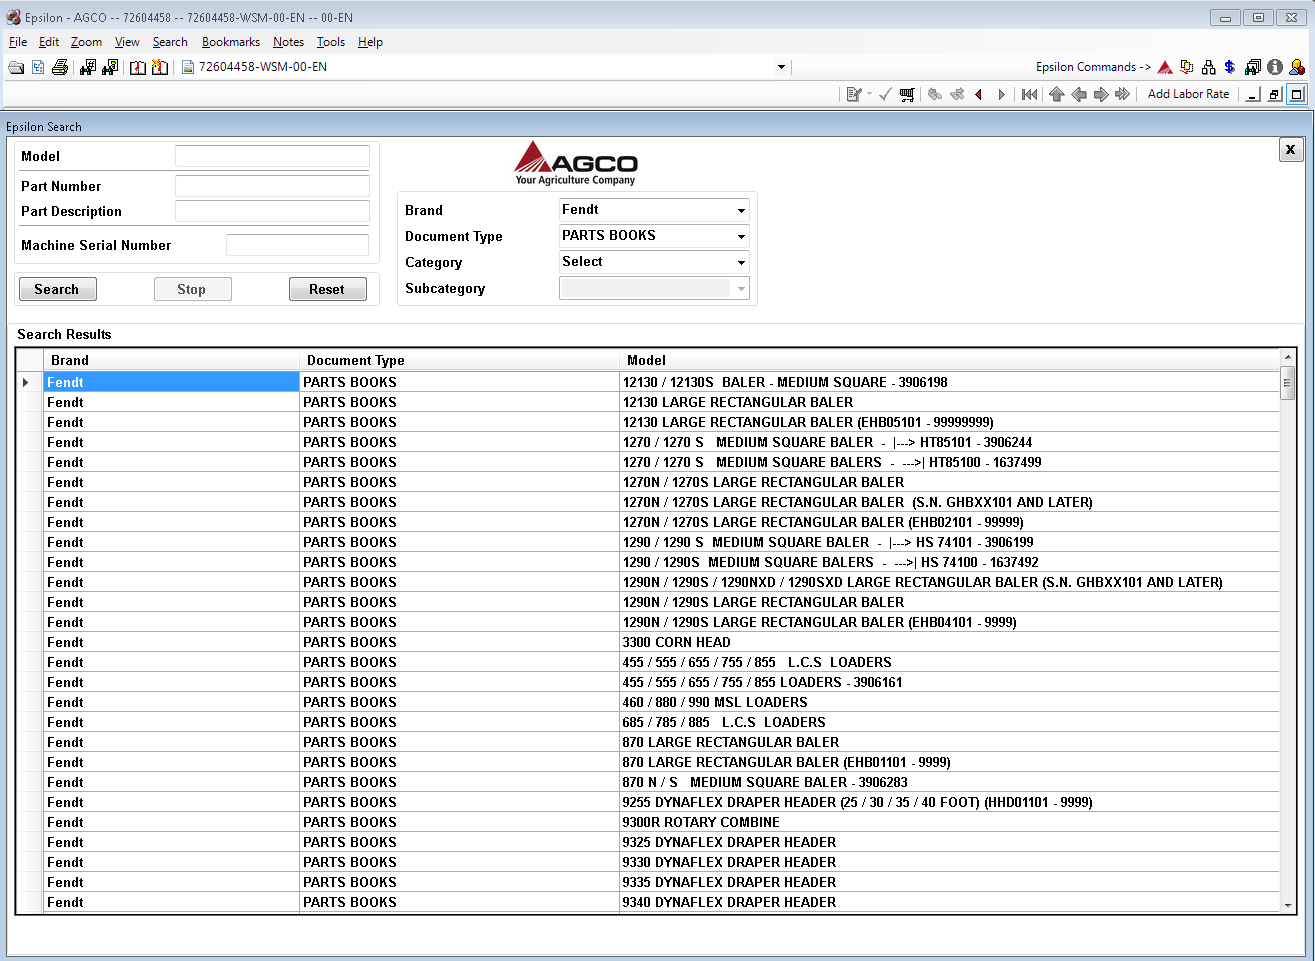Open the Tools menu
This screenshot has width=1315, height=961.
(x=331, y=42)
